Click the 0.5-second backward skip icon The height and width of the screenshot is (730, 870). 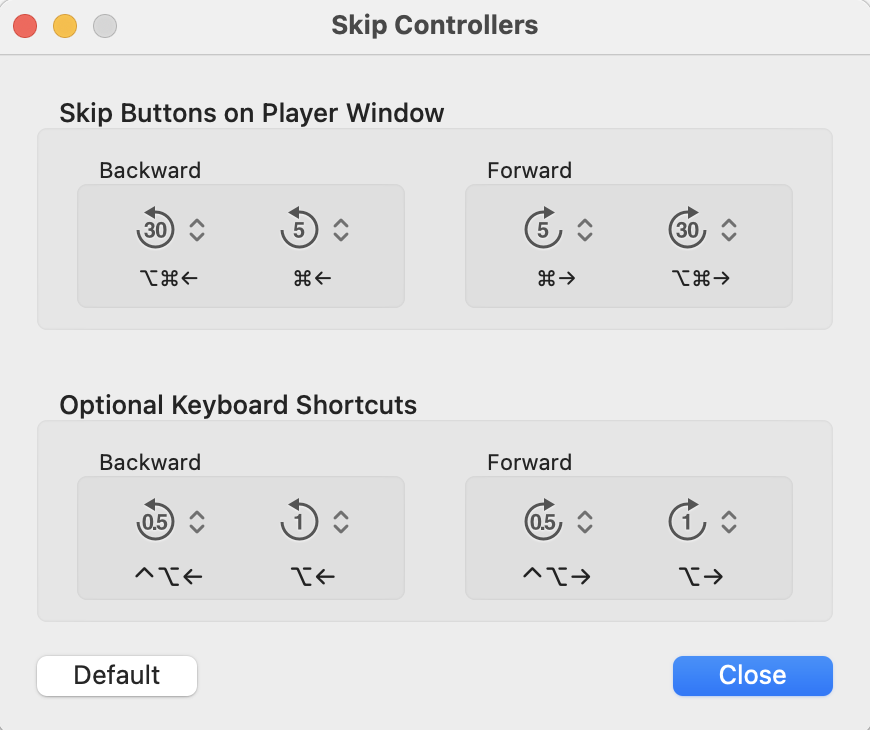pyautogui.click(x=155, y=519)
